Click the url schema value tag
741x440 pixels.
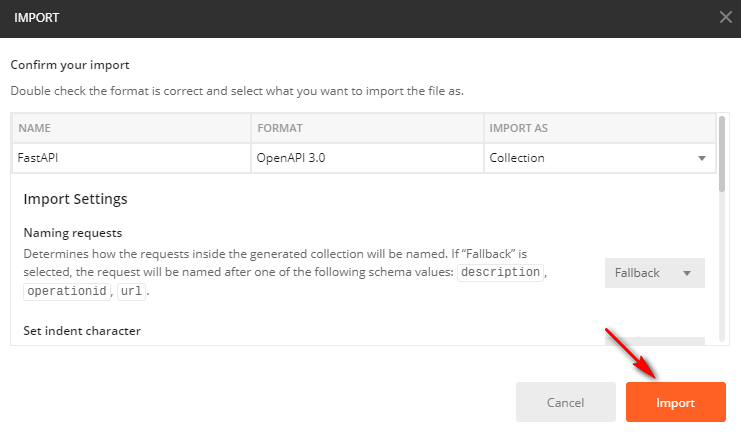pyautogui.click(x=130, y=292)
